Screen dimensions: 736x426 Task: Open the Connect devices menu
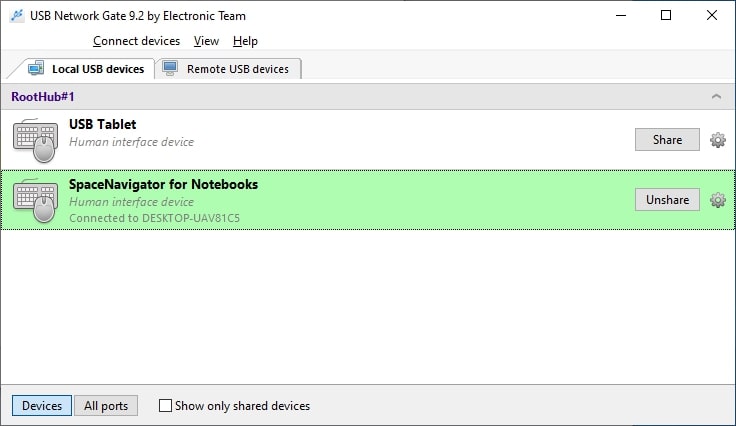tap(136, 41)
